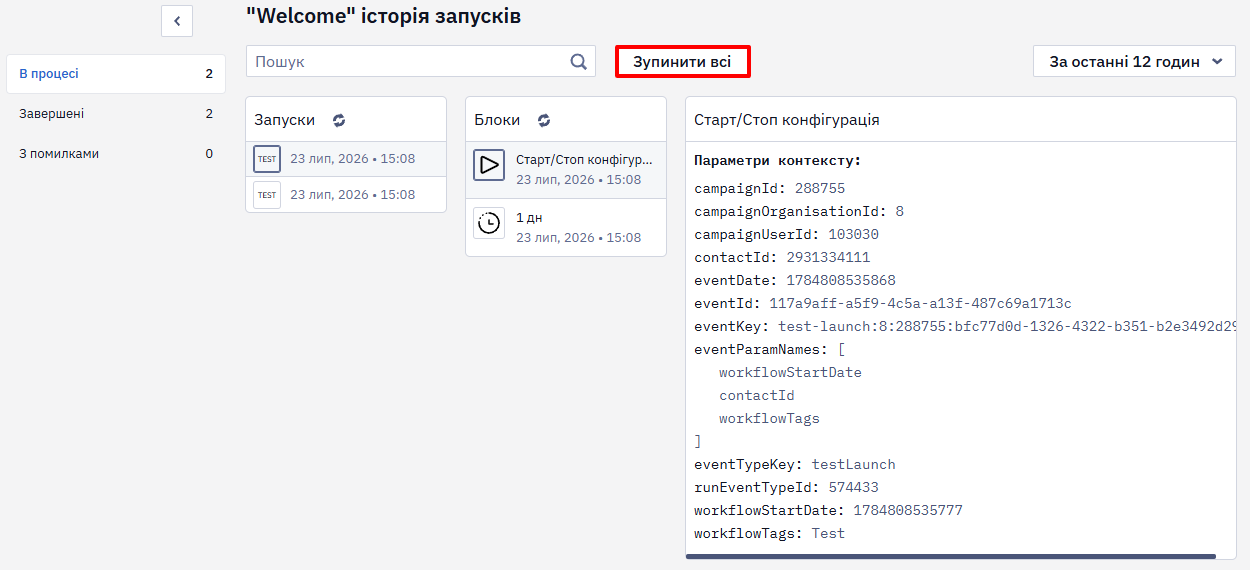Click the search magnifier icon
The image size is (1250, 570).
tap(579, 61)
